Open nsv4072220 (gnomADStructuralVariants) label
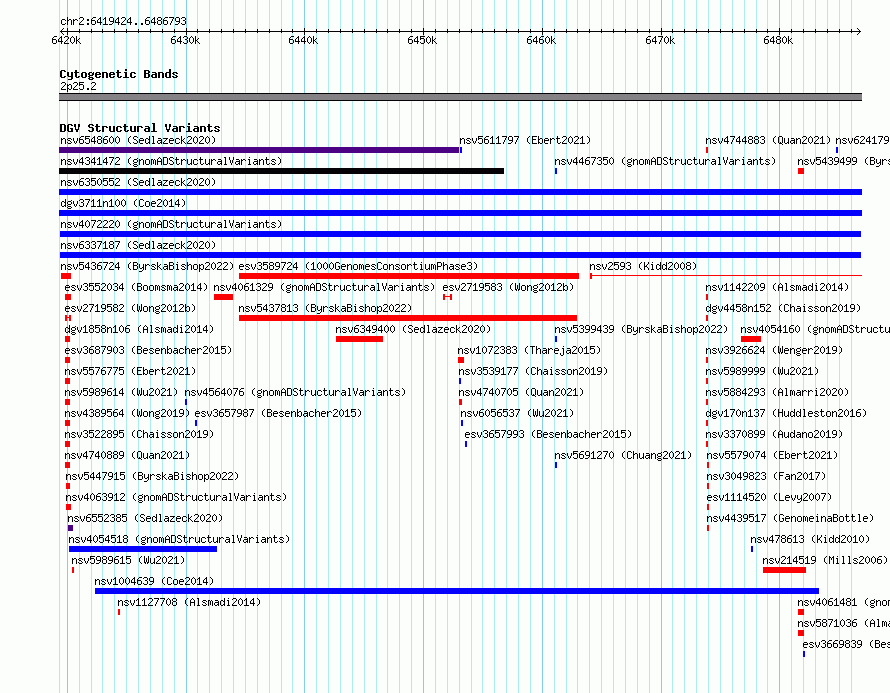Screen dimensions: 890x693 tap(171, 224)
